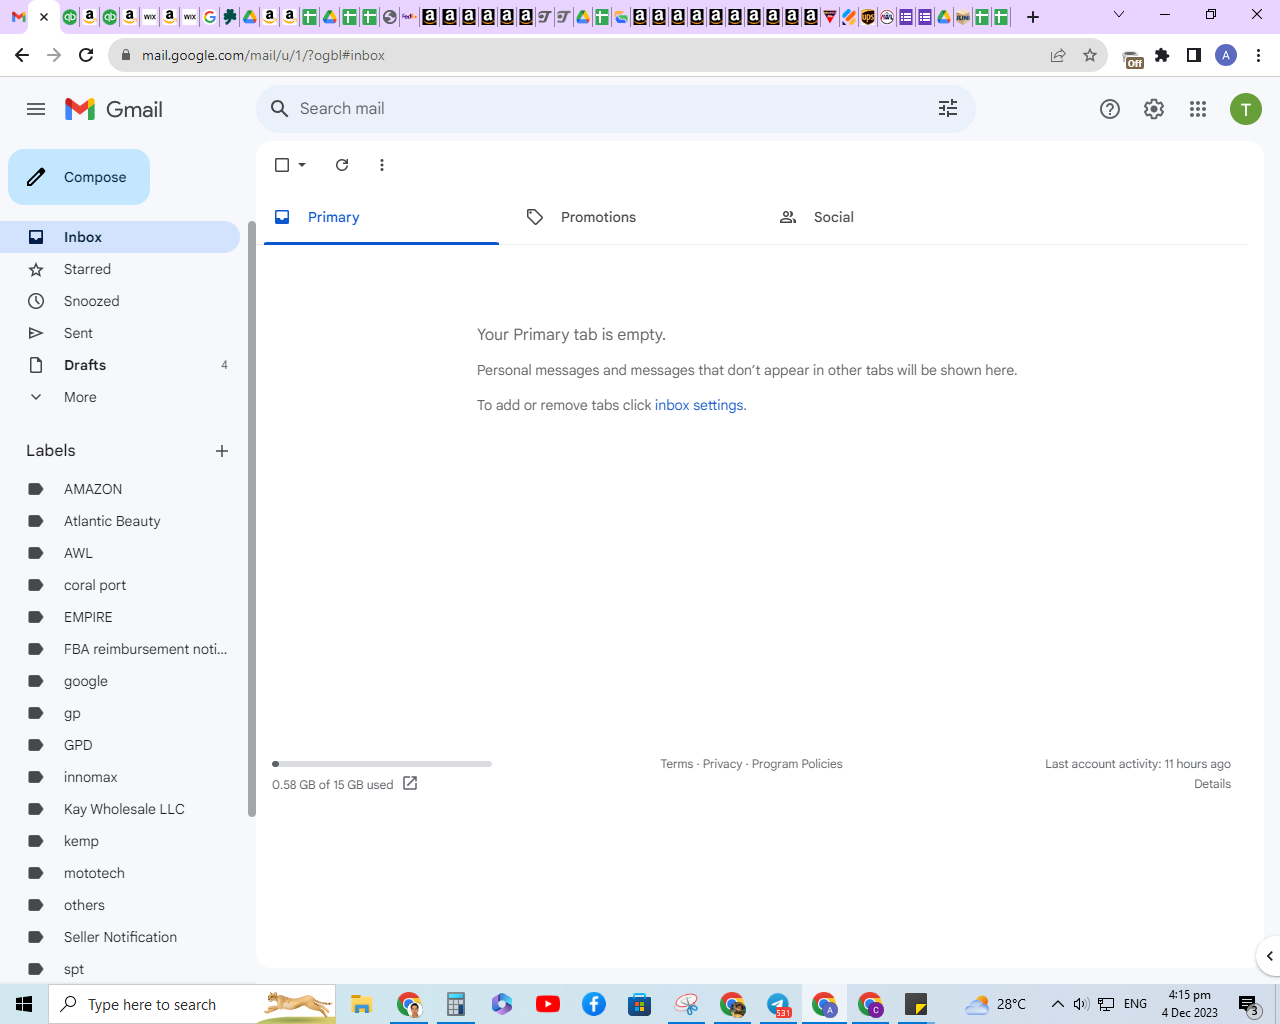
Task: Open Chrome three-dot menu
Action: click(x=1258, y=55)
